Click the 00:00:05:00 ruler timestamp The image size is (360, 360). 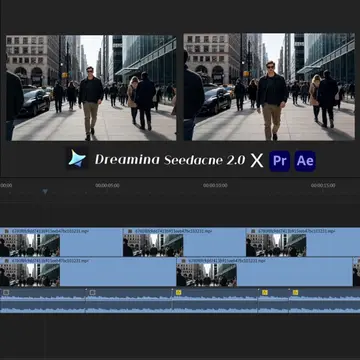pos(107,186)
